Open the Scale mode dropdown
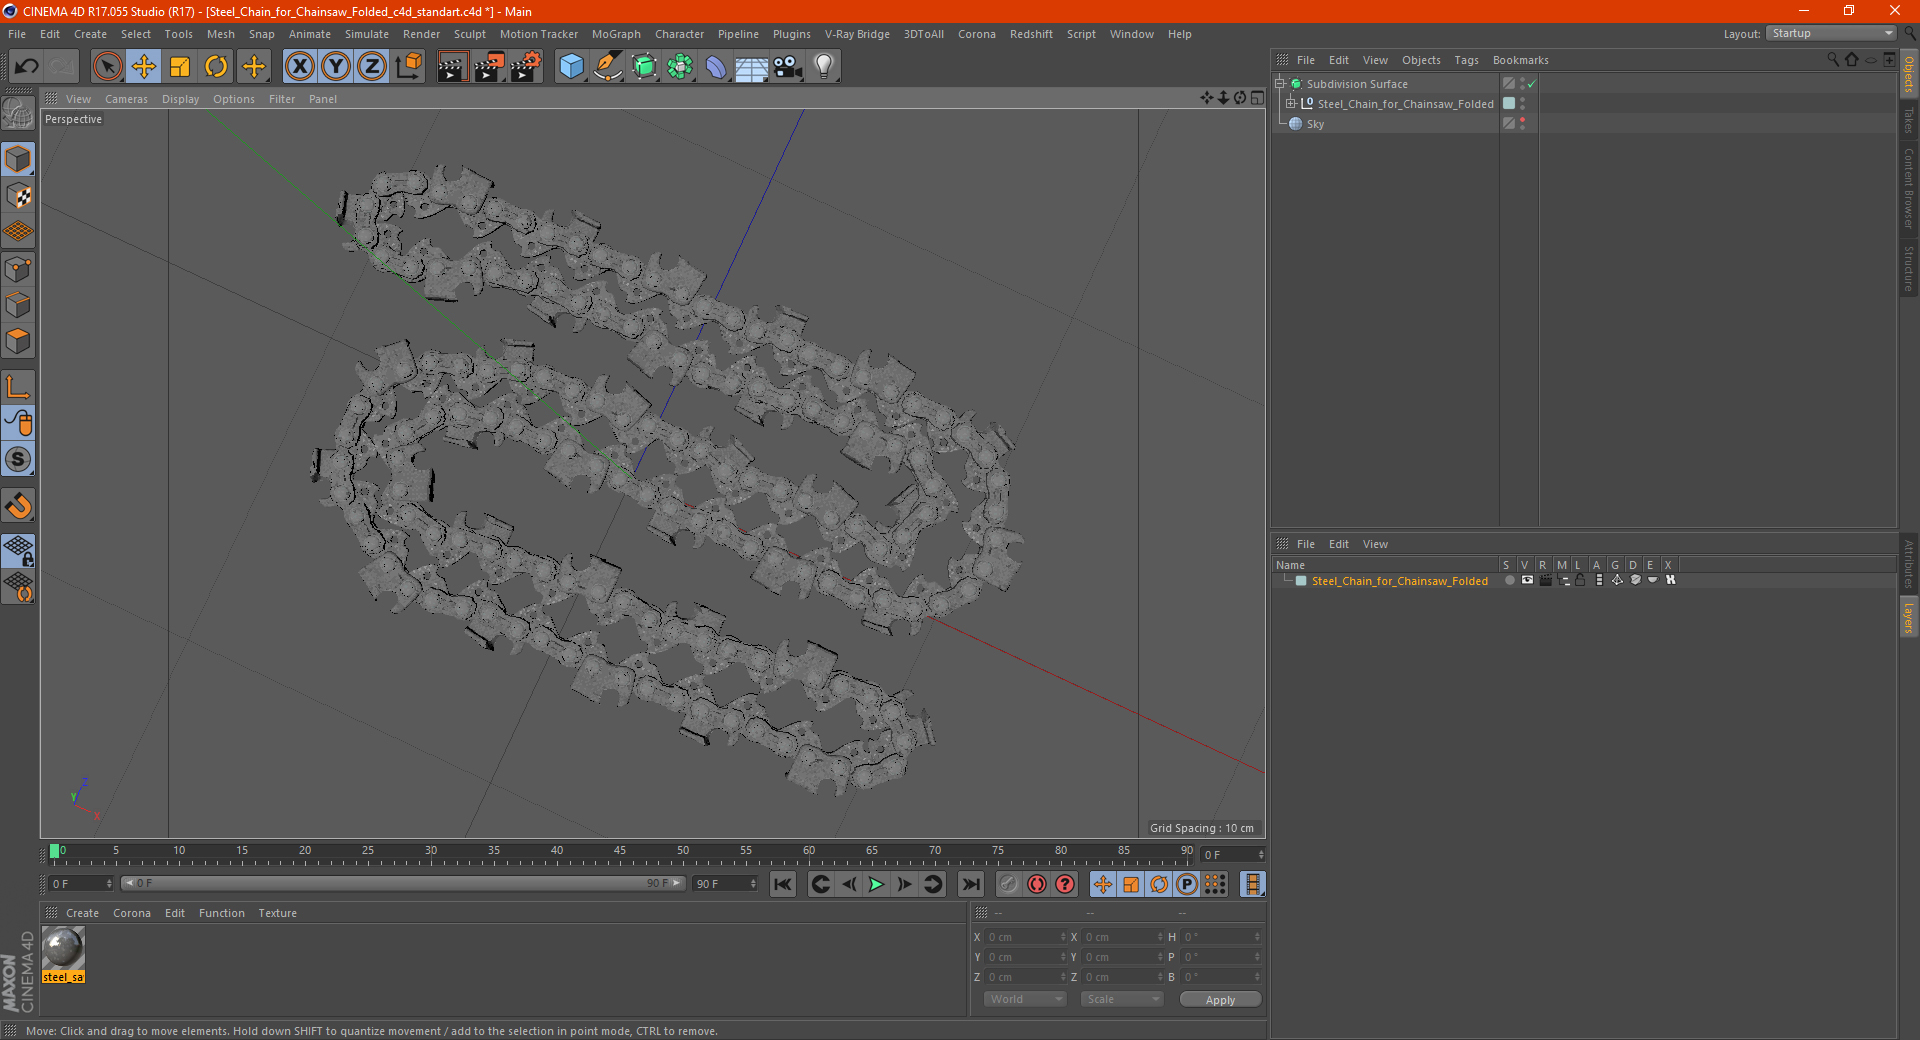The width and height of the screenshot is (1920, 1040). tap(1122, 999)
